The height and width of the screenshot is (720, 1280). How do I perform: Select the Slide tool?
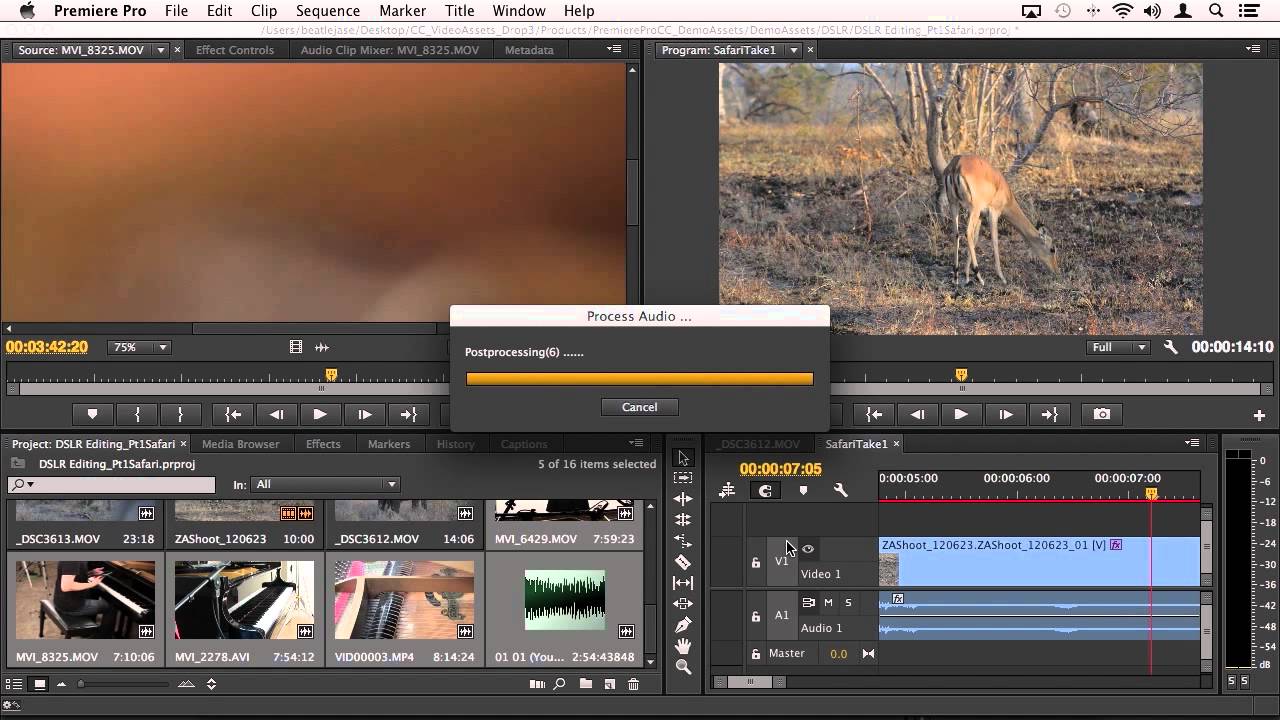[683, 604]
